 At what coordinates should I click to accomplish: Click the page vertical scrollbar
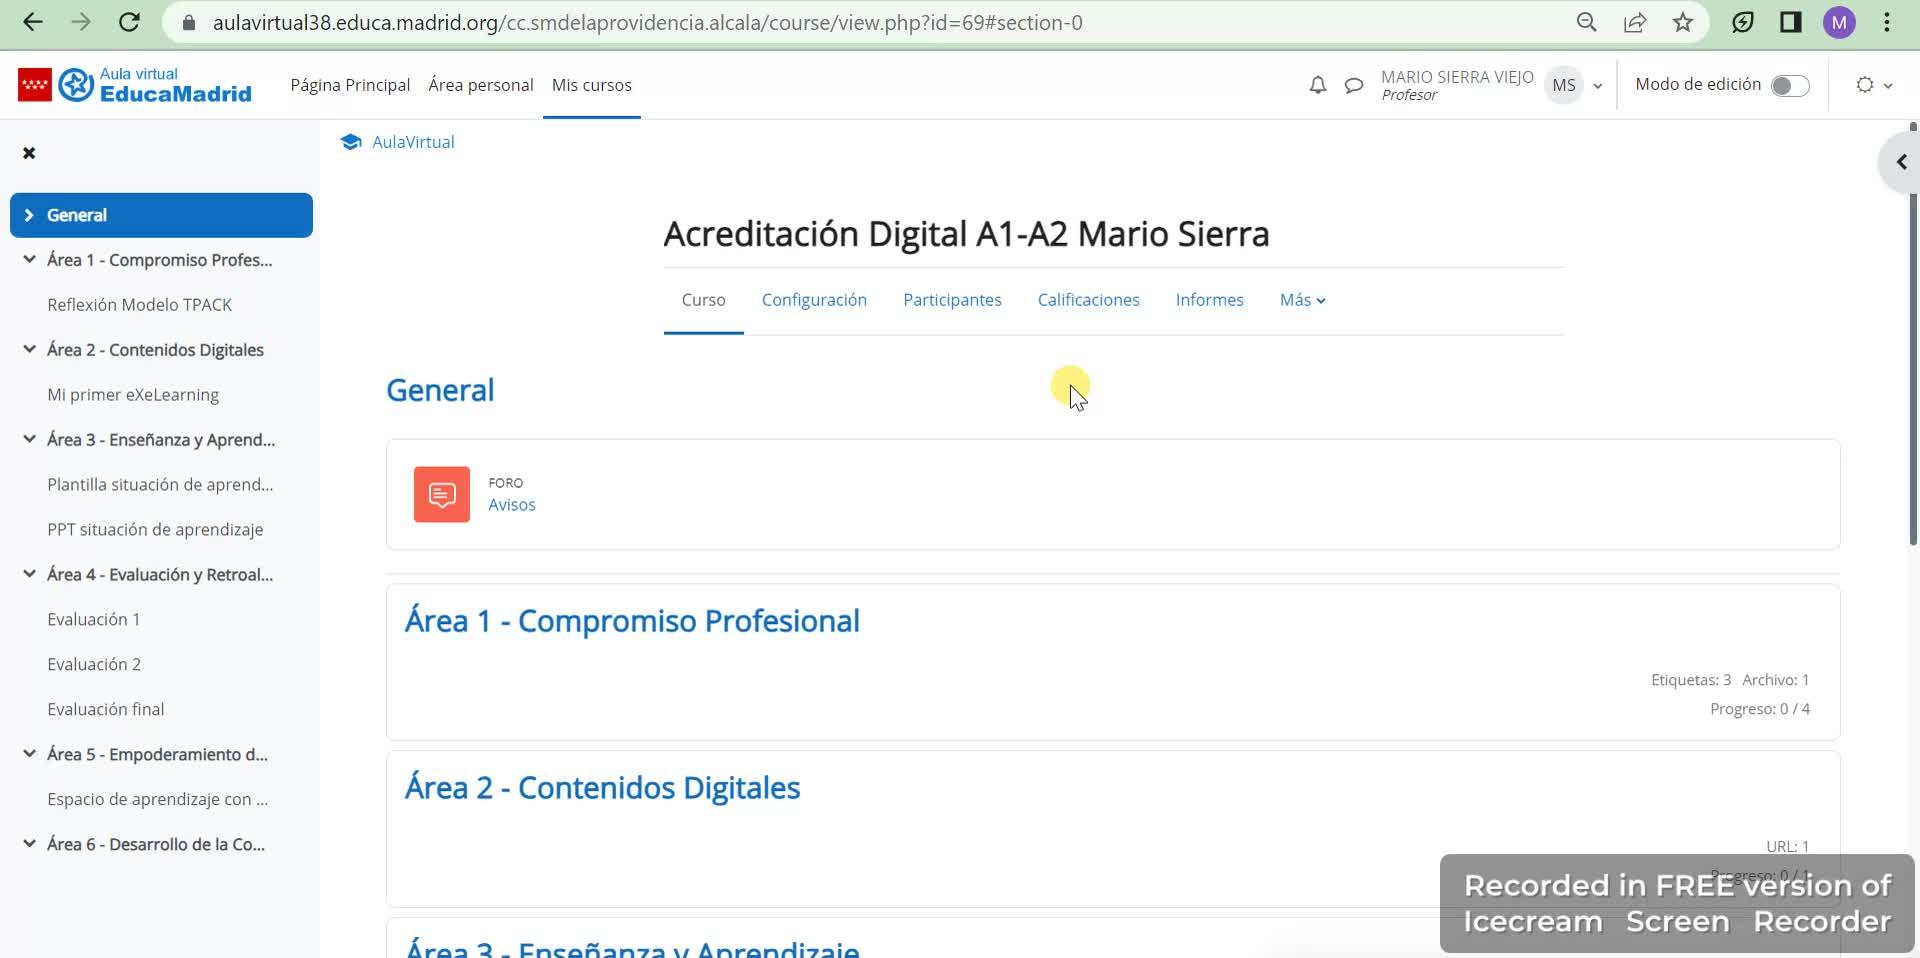coord(1913,335)
